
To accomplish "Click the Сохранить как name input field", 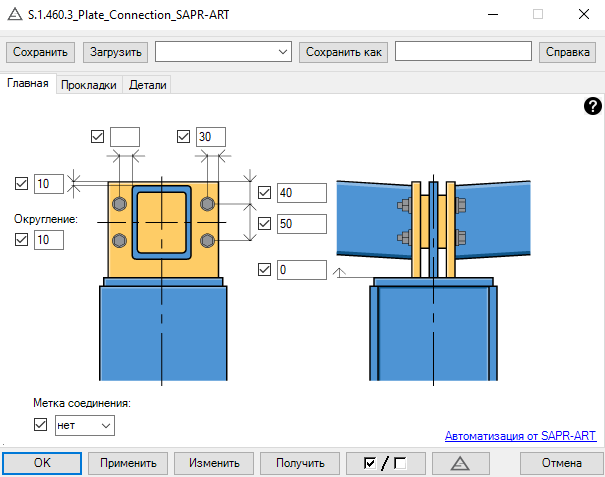I will tap(462, 51).
